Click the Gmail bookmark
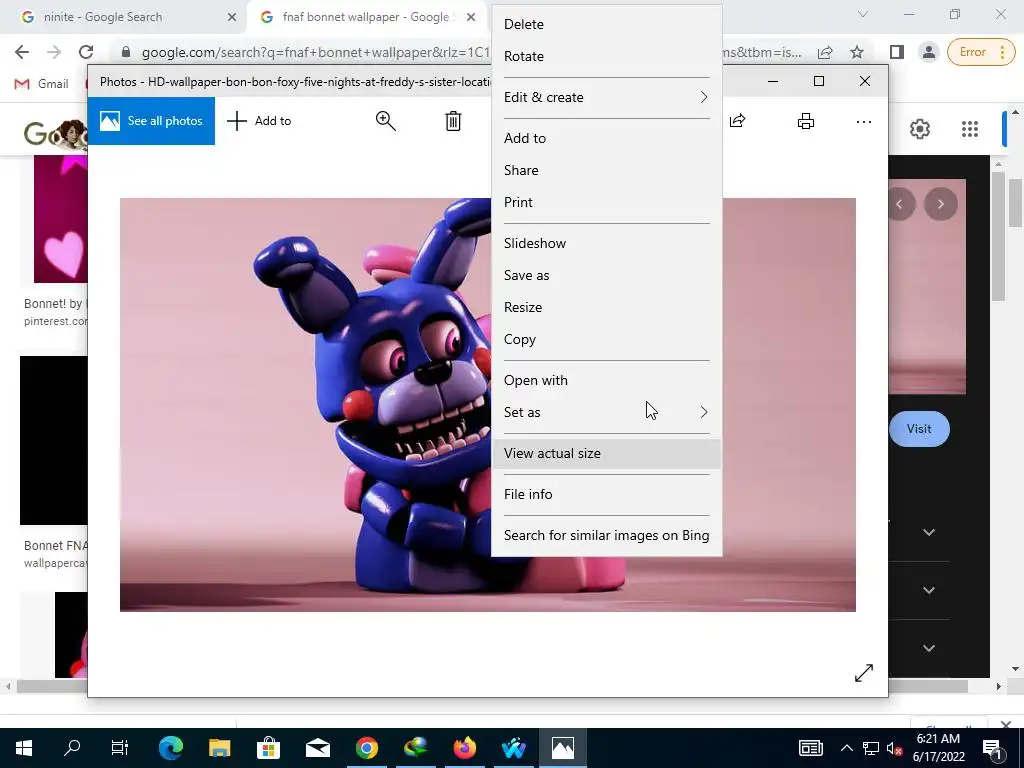Screen dimensions: 1024x768 tap(42, 84)
